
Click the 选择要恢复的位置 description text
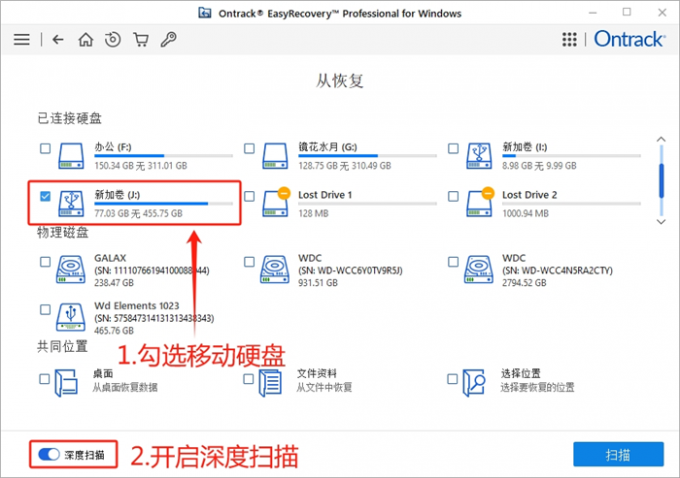(x=537, y=387)
